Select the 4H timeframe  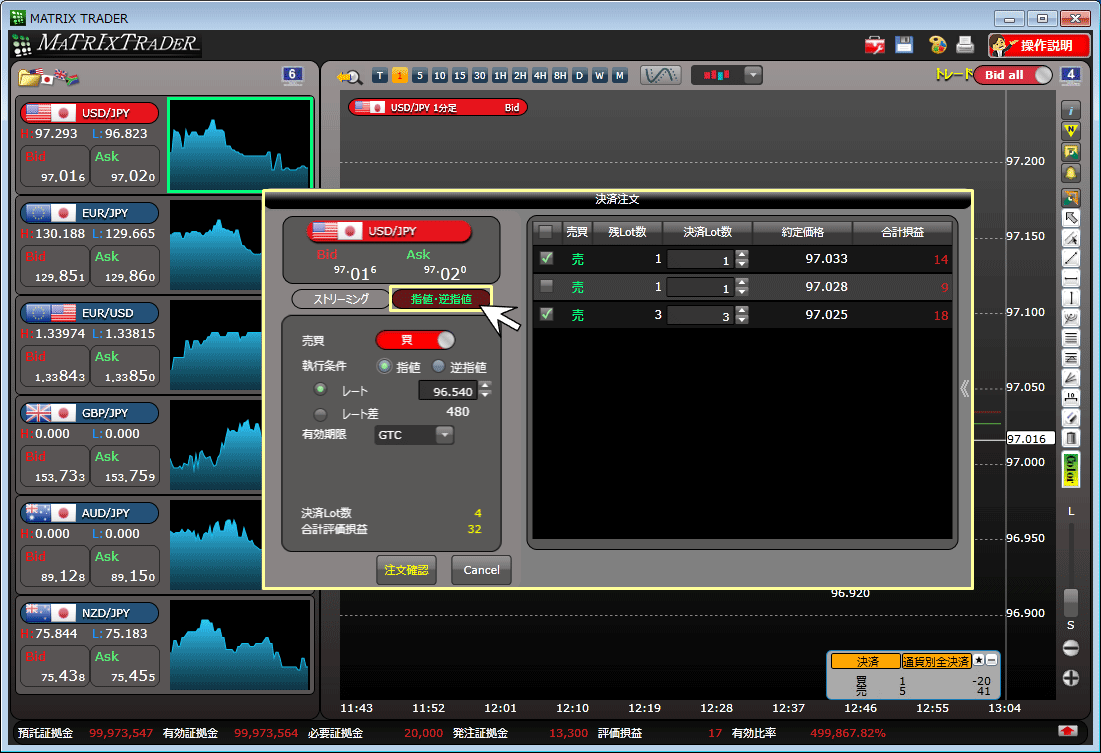click(540, 76)
